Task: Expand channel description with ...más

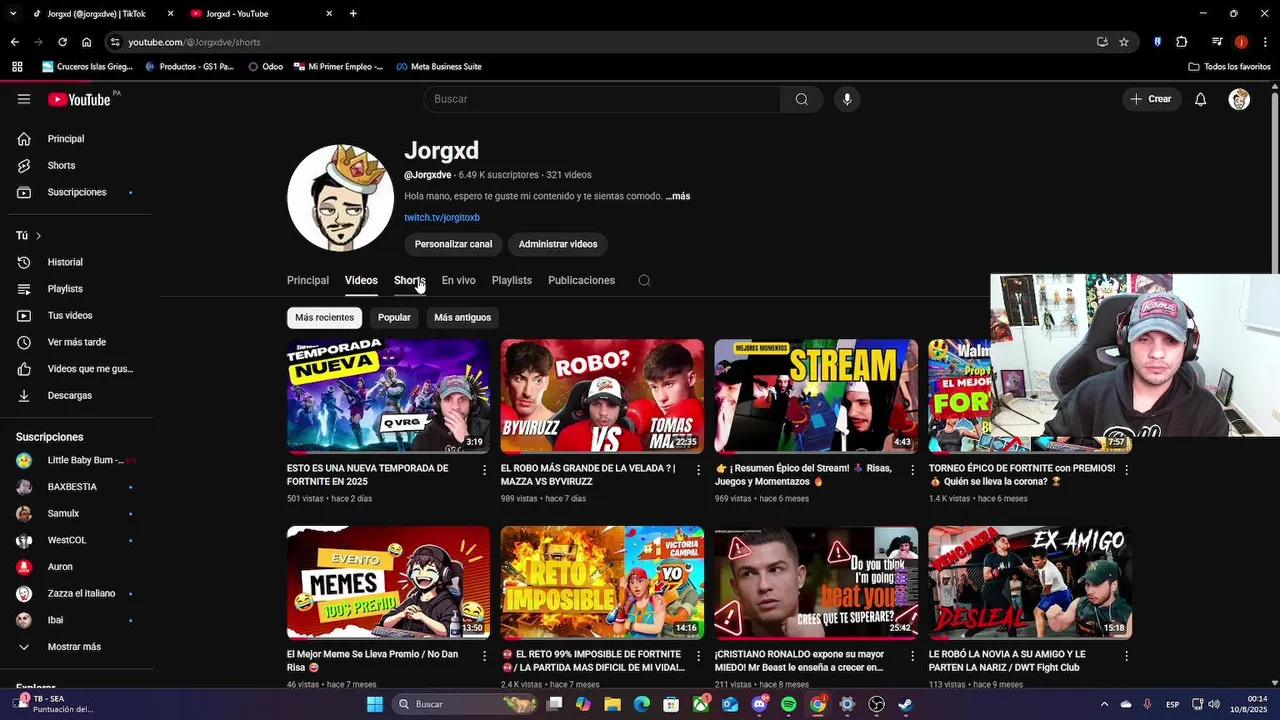Action: click(678, 196)
